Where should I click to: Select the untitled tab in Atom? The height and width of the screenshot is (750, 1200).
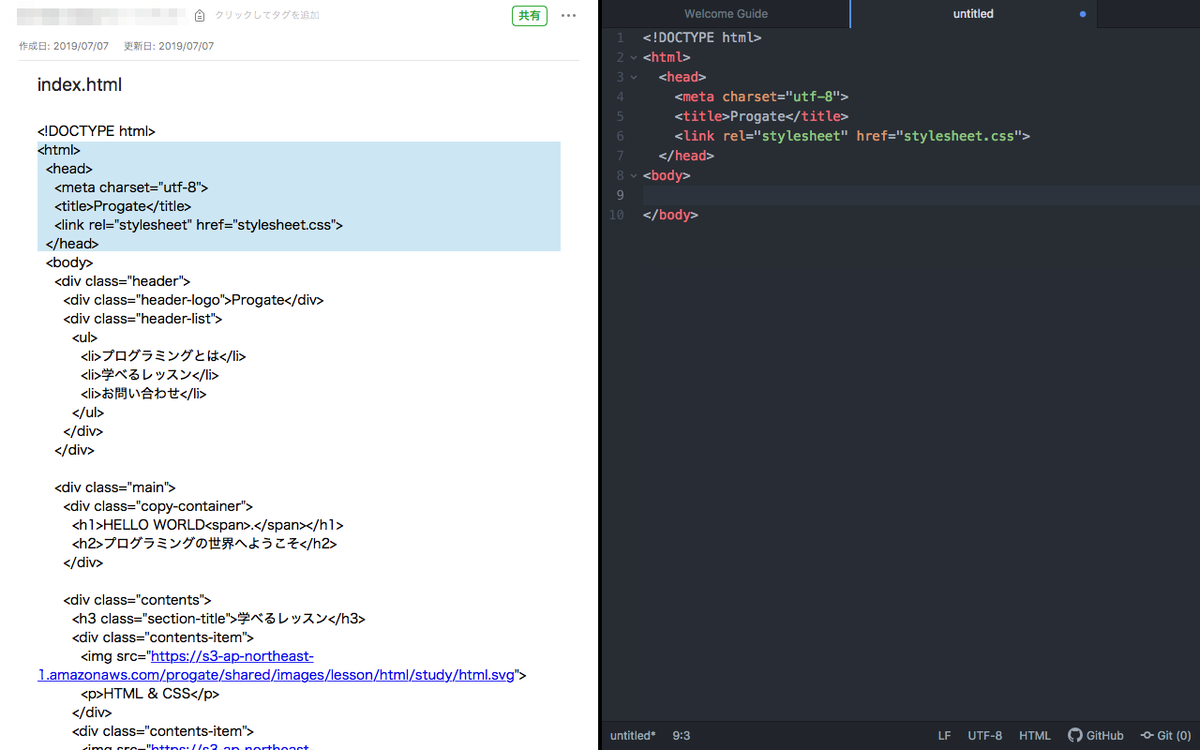(973, 14)
